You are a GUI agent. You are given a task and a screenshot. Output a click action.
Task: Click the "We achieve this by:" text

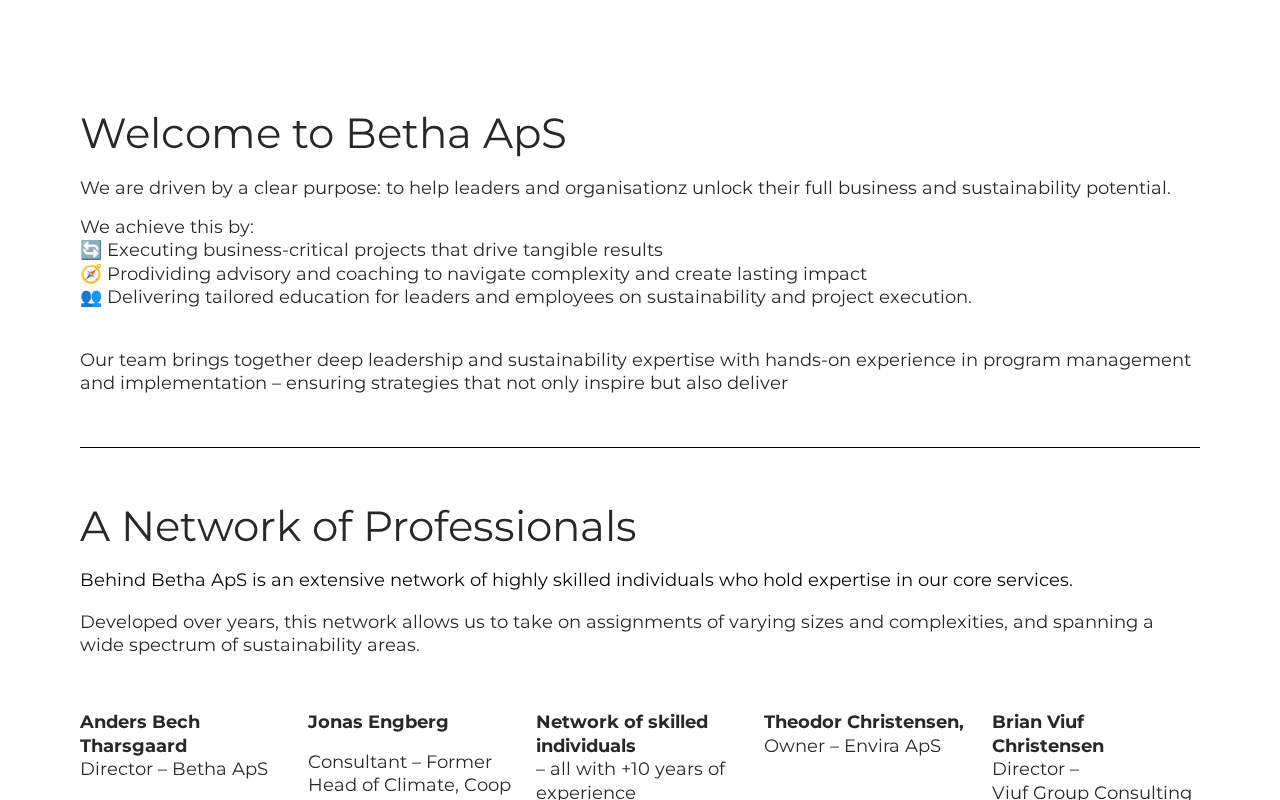pyautogui.click(x=167, y=227)
